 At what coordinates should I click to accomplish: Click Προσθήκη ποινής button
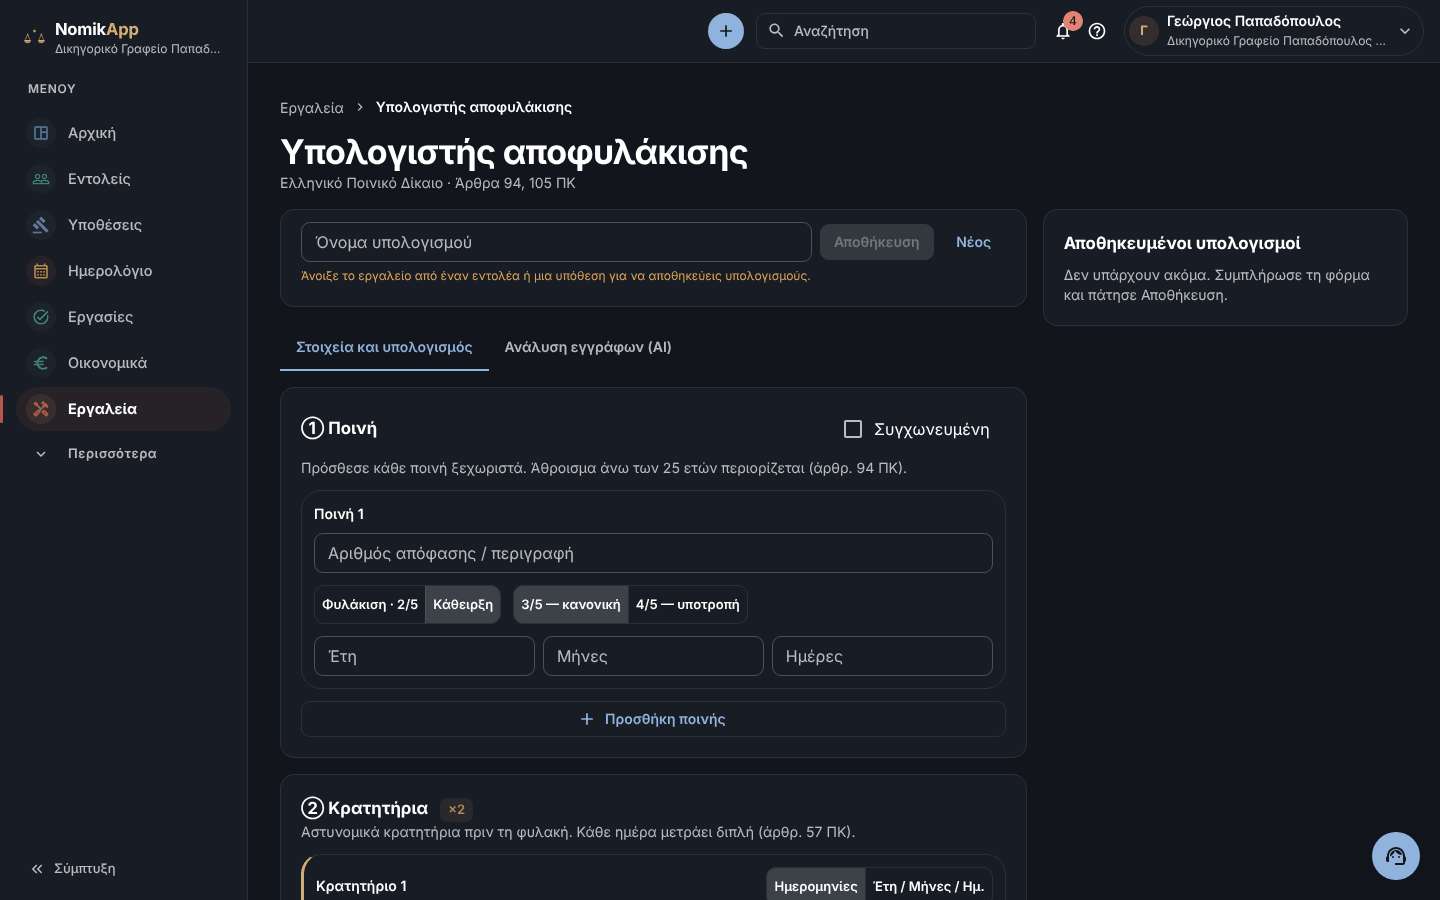[653, 719]
